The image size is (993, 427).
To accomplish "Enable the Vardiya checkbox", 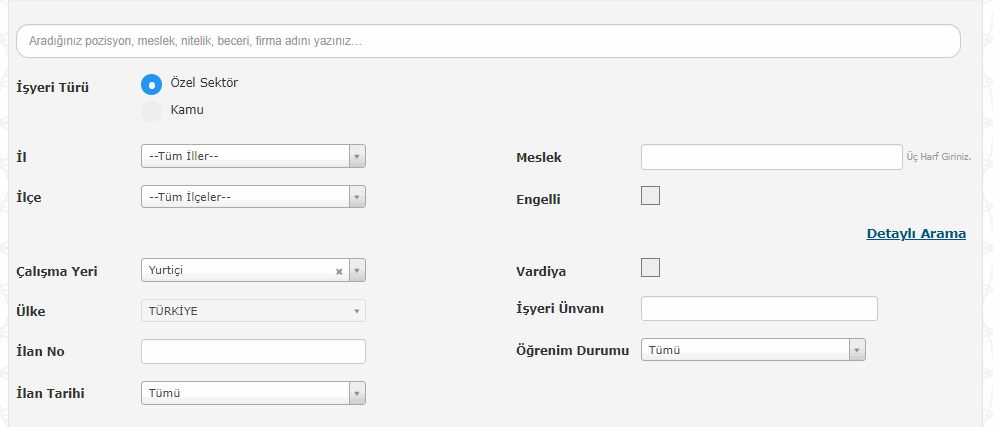I will click(650, 267).
